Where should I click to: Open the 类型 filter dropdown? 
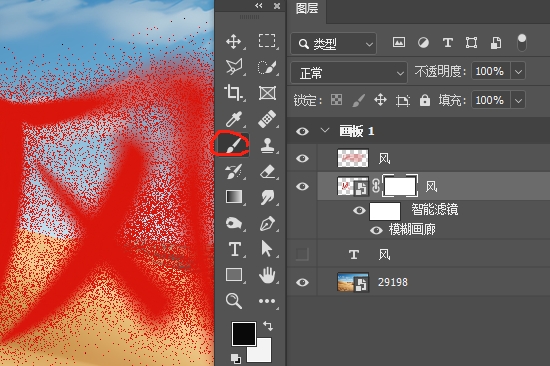(x=333, y=44)
